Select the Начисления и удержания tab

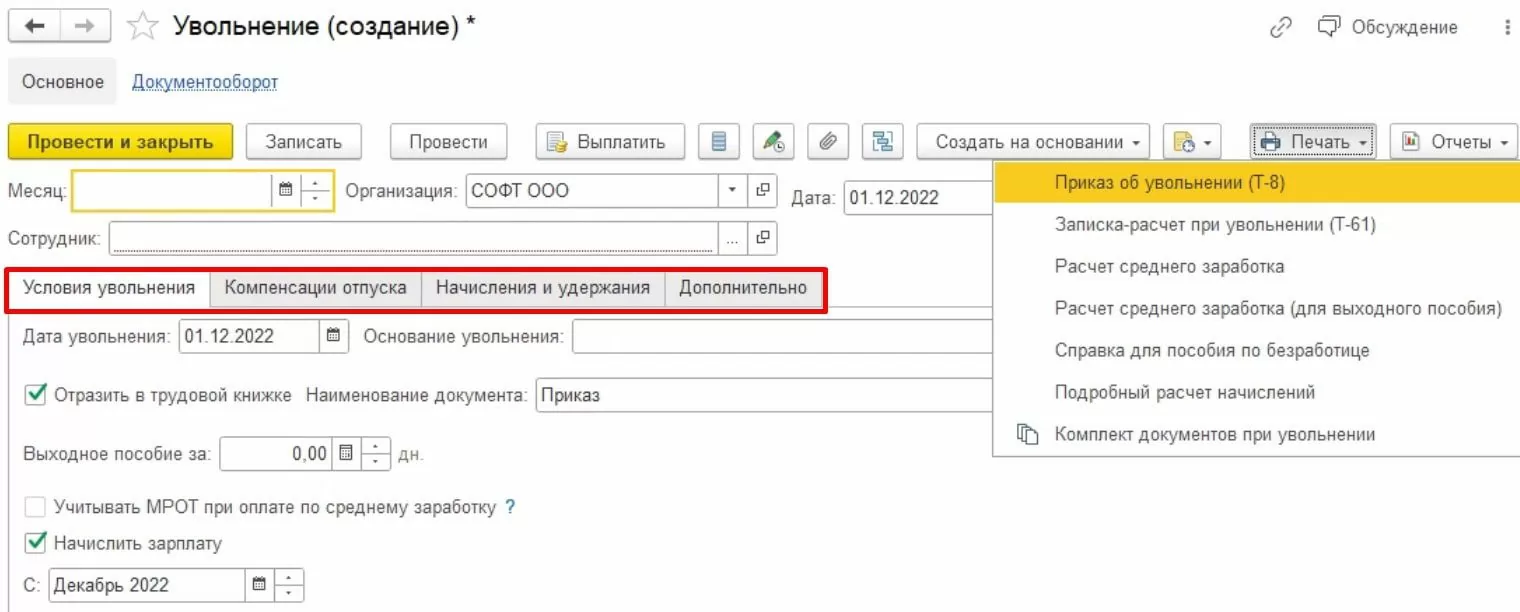543,288
